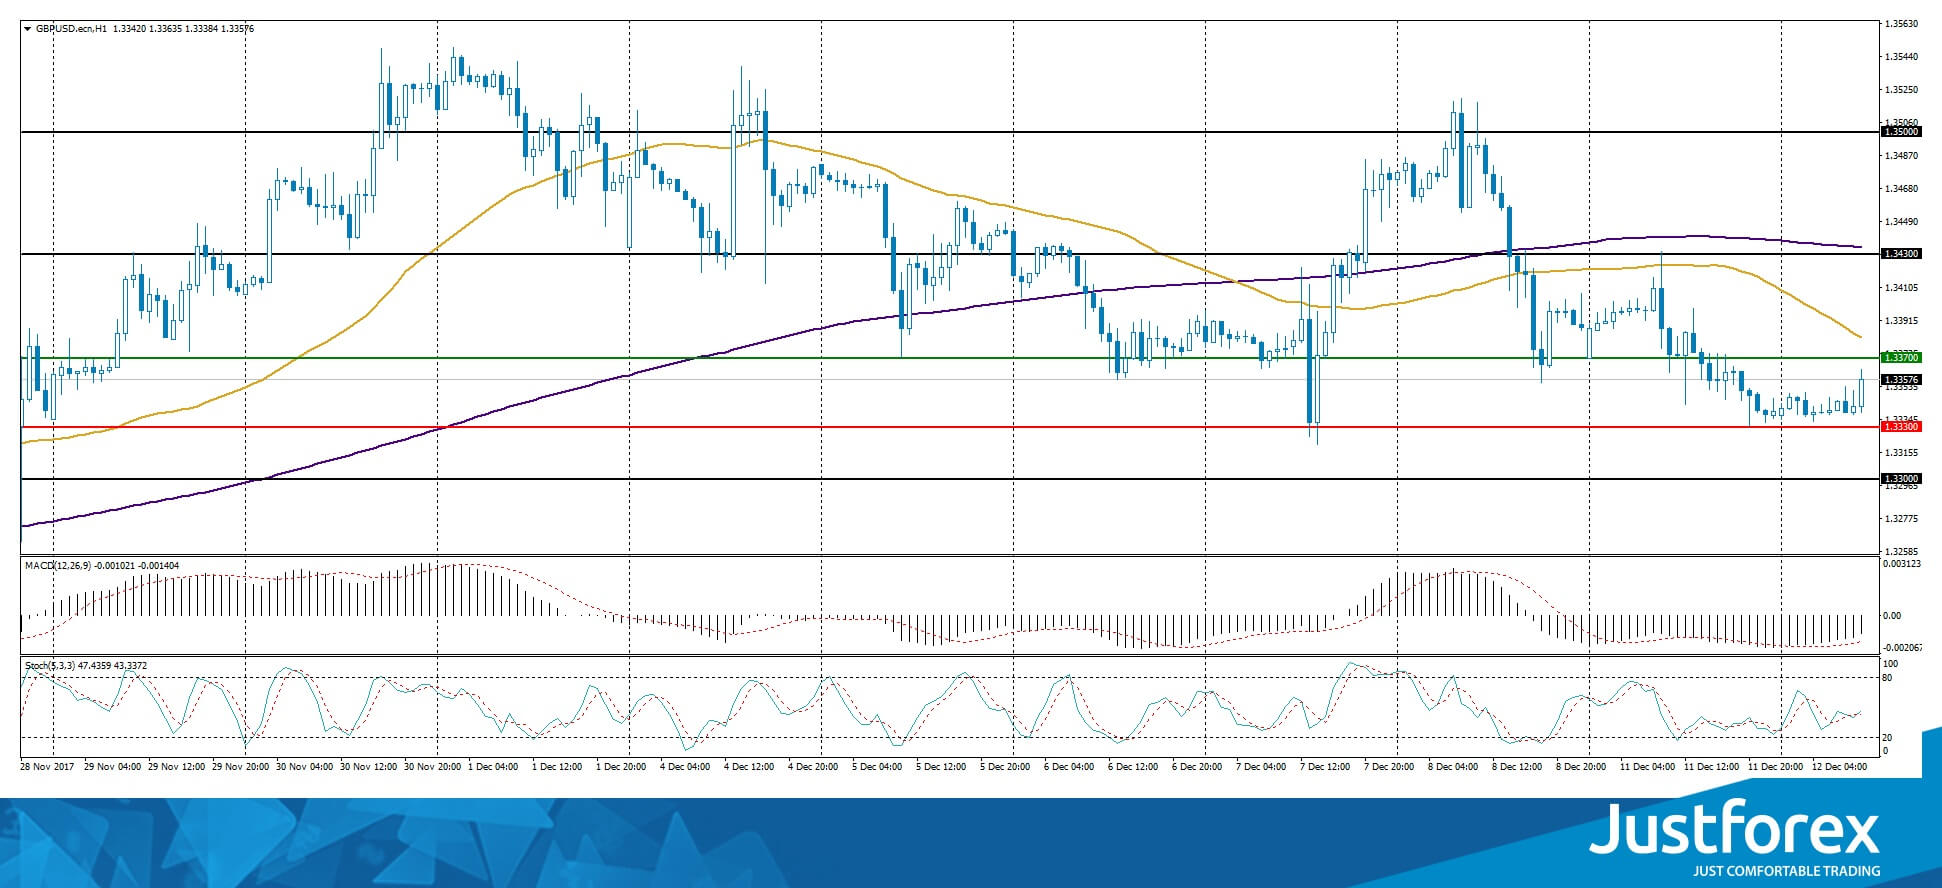Click the 30 Nov 20:00 time label
The height and width of the screenshot is (888, 1942).
(432, 767)
